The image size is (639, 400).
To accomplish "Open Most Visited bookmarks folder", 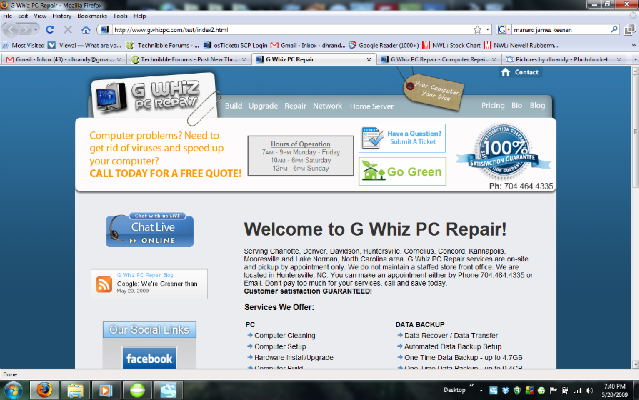I will [x=24, y=45].
